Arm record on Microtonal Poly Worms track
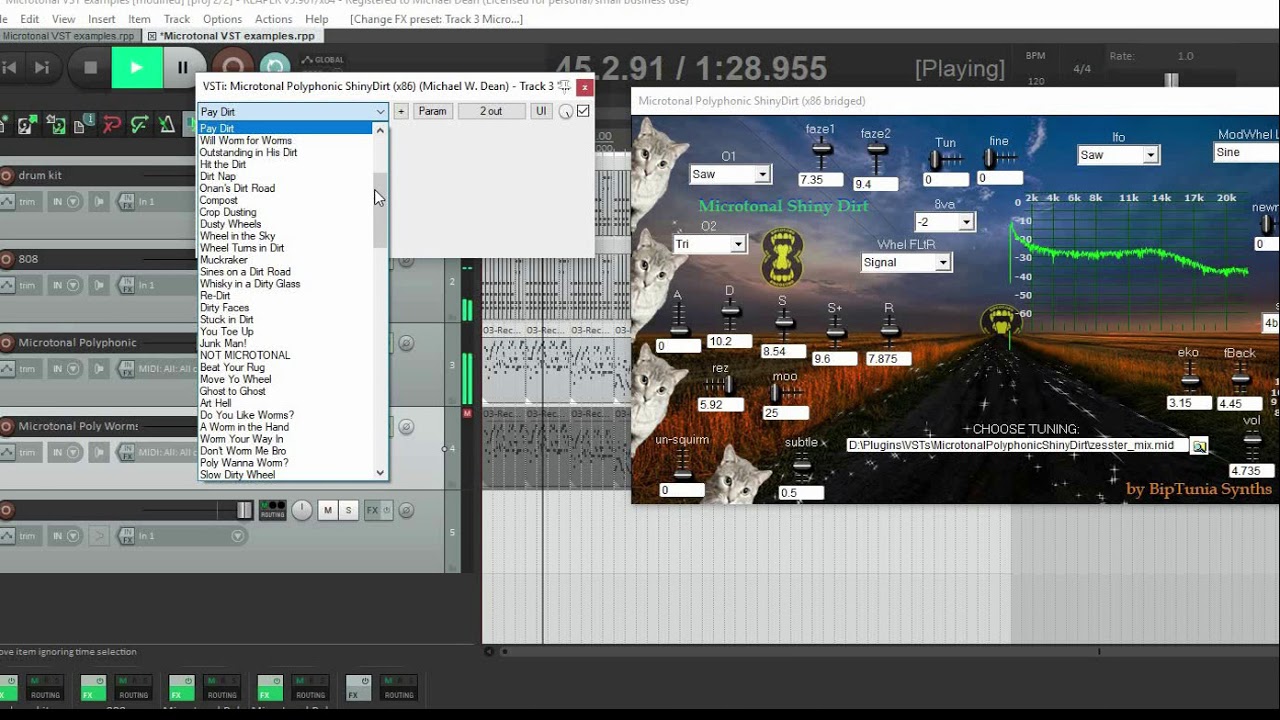Screen dimensions: 1280x720 click(x=7, y=427)
